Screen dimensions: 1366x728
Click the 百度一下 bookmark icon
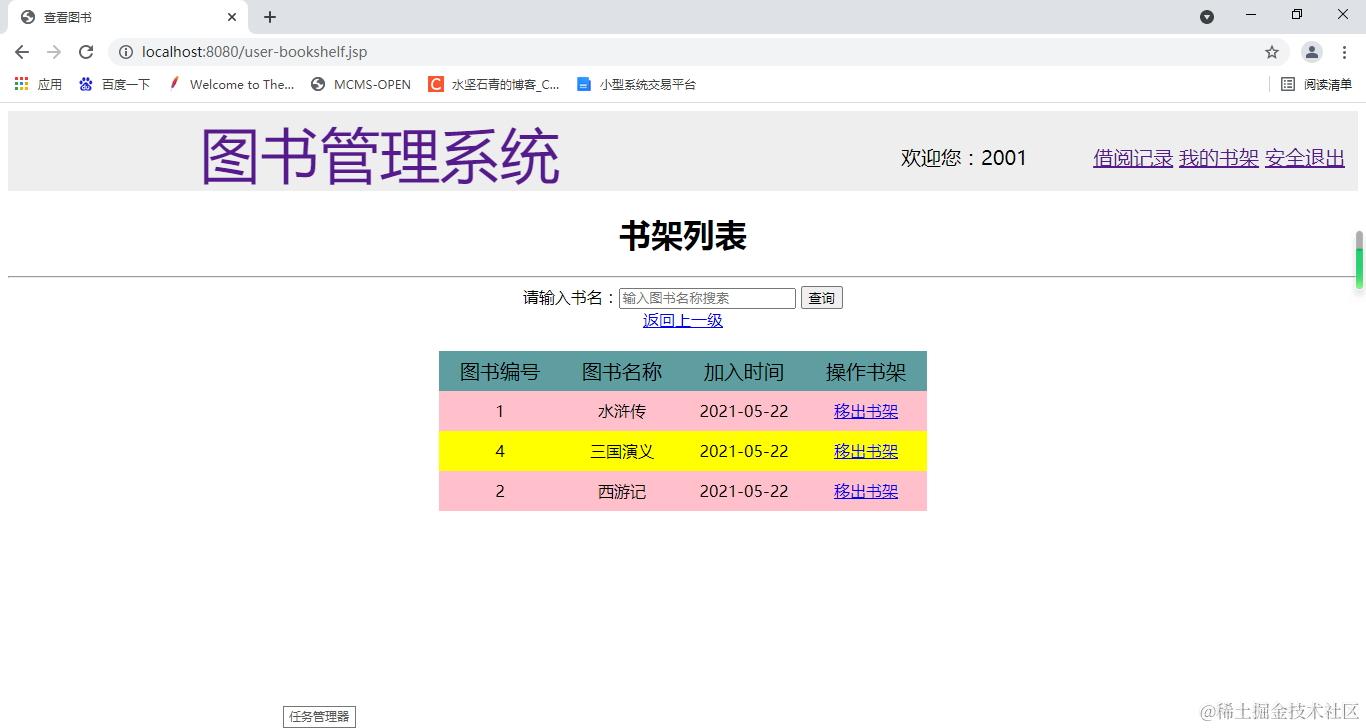coord(85,84)
